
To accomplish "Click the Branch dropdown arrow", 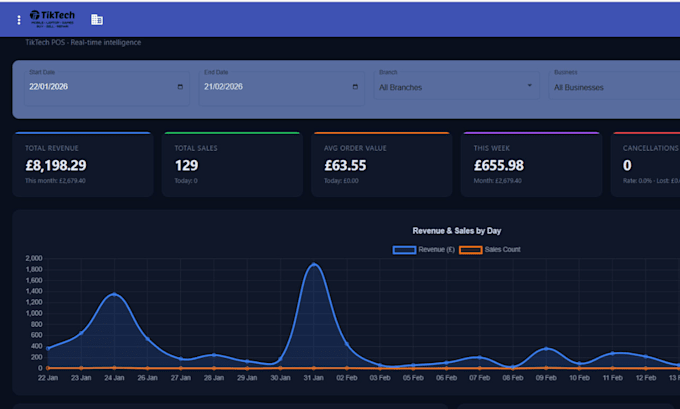I will click(x=530, y=85).
